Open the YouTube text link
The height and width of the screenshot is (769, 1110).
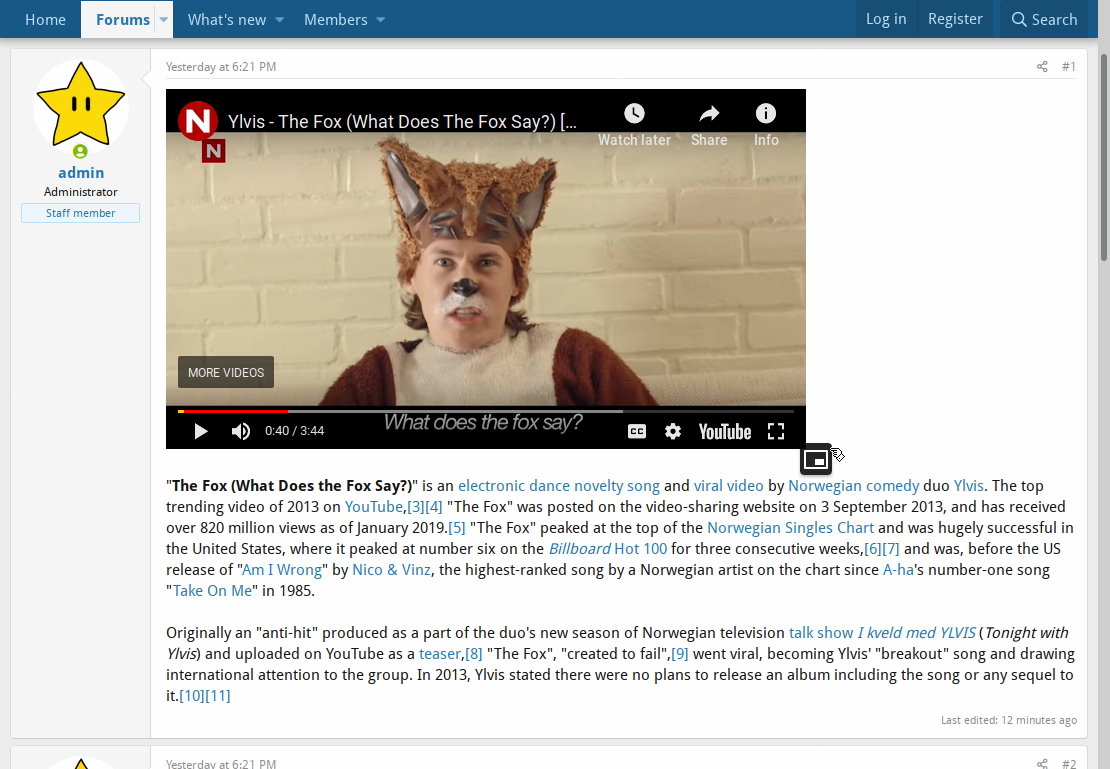pos(374,507)
